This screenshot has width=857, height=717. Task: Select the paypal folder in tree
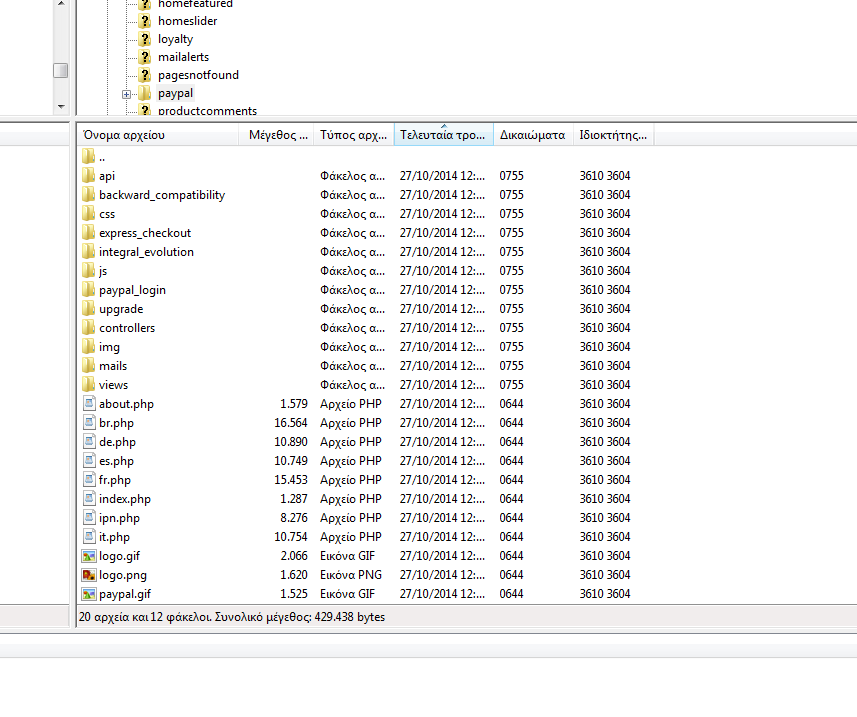click(175, 93)
